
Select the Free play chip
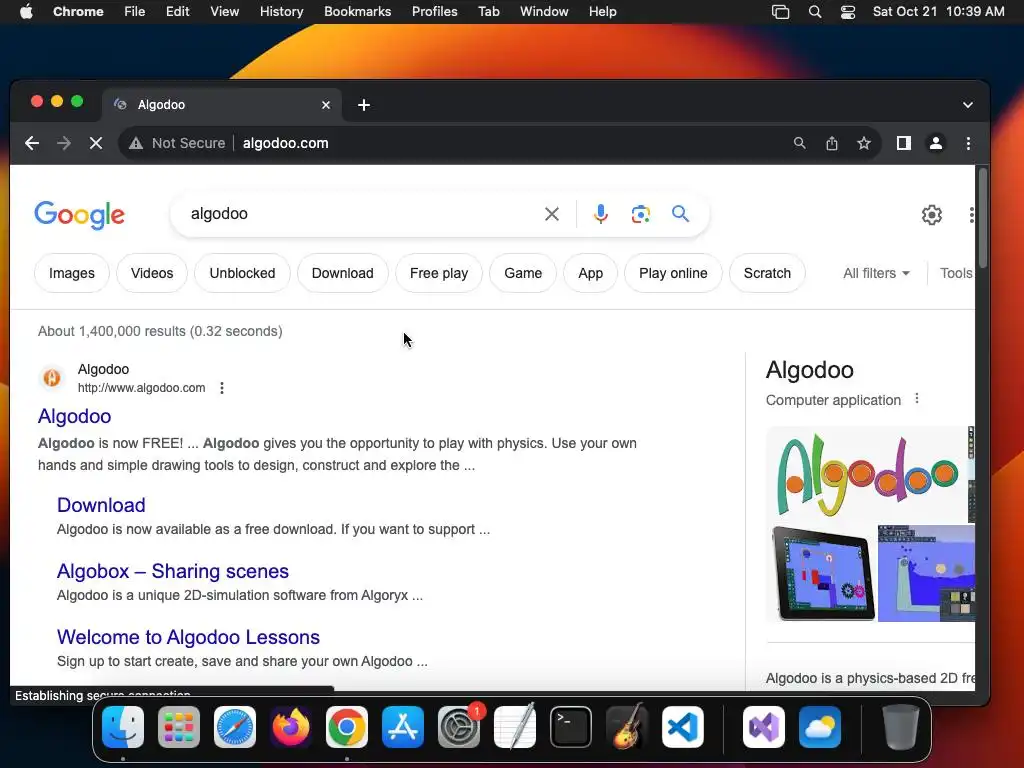pyautogui.click(x=439, y=273)
